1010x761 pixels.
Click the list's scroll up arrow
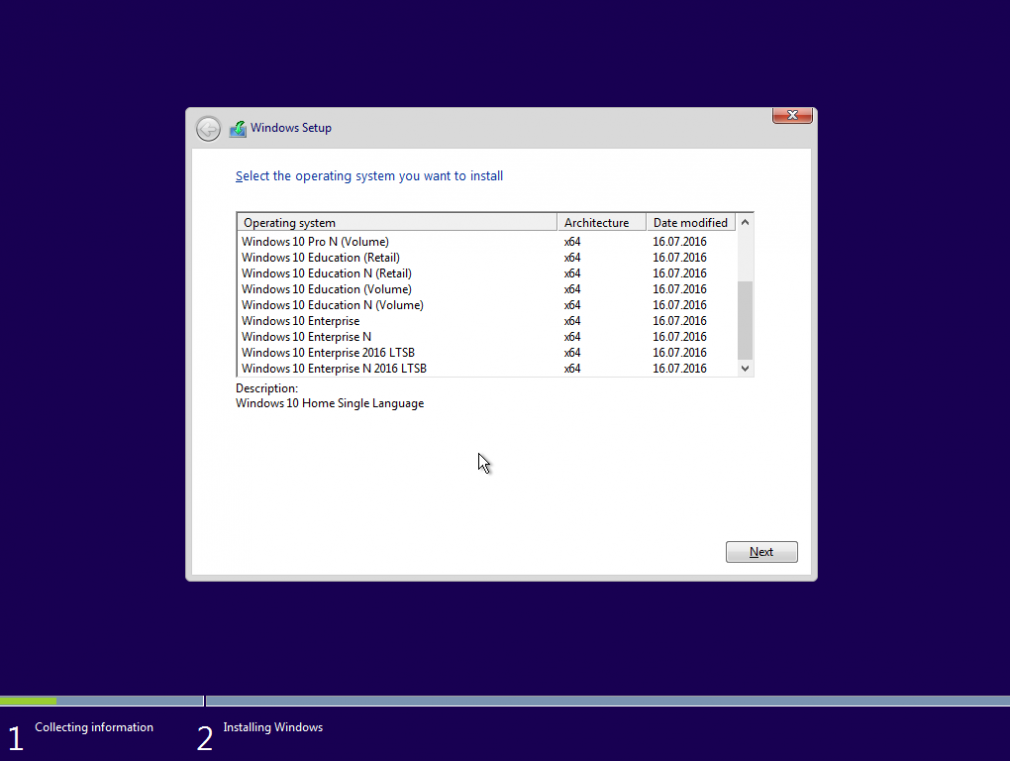click(x=745, y=222)
